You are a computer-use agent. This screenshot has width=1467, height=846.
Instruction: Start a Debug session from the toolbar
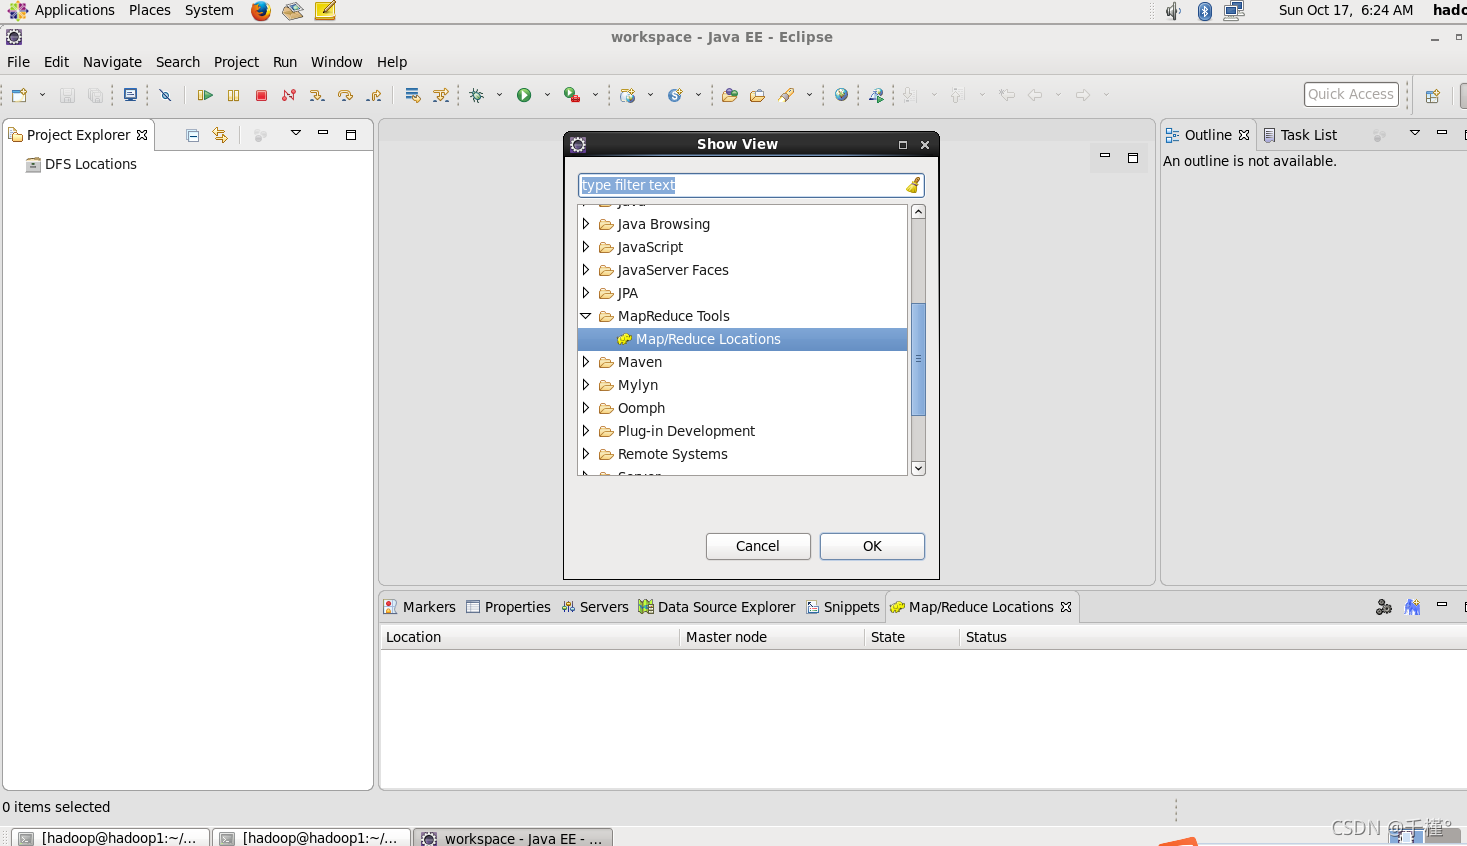point(475,94)
